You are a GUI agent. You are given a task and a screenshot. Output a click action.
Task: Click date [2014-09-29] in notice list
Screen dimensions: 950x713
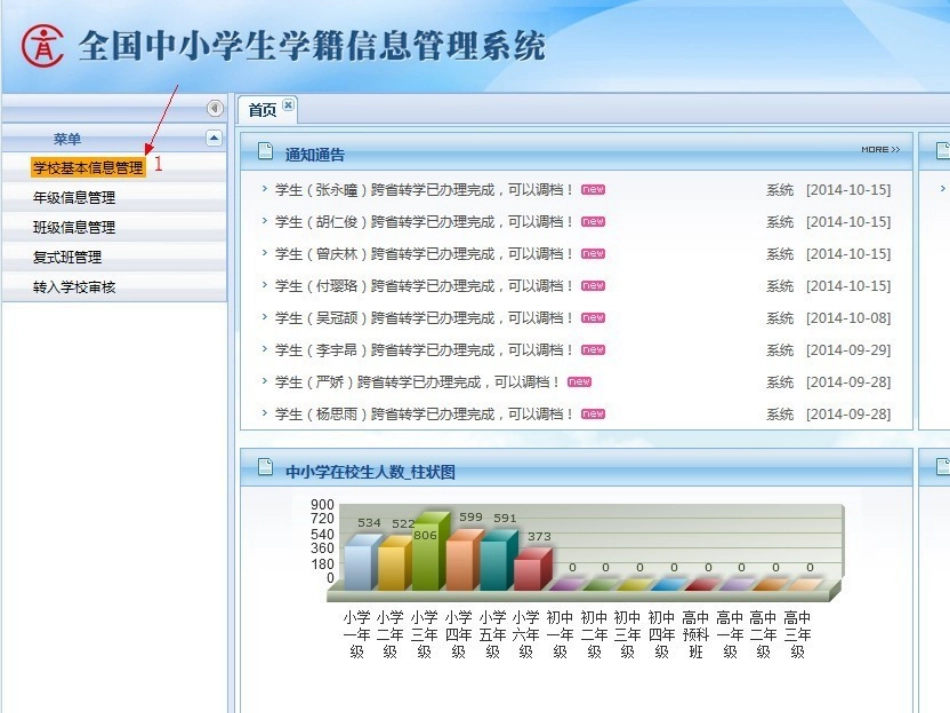tap(848, 350)
